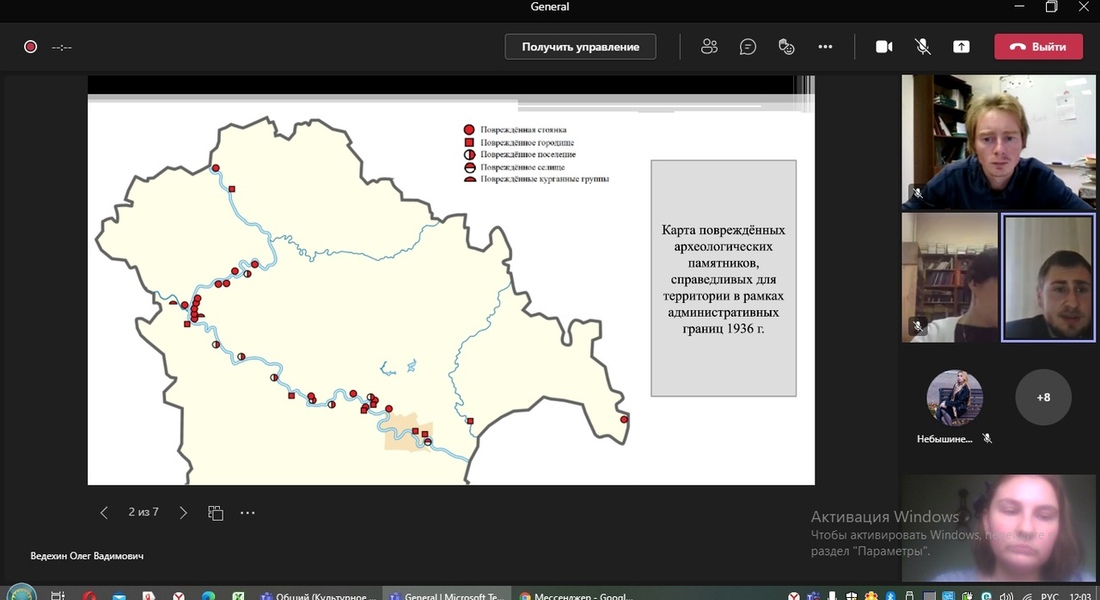Switch to the Общий (Культурное...) taskbar window
Image resolution: width=1100 pixels, height=600 pixels.
[x=314, y=594]
